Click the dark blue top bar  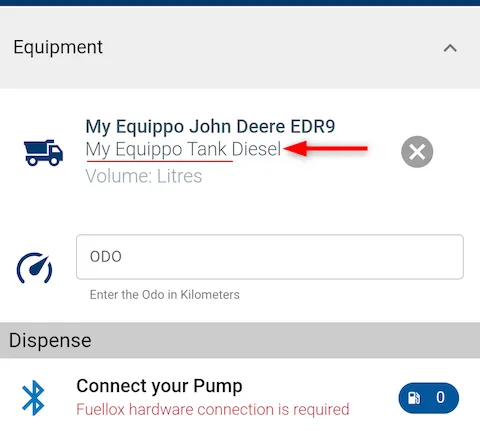(x=240, y=3)
